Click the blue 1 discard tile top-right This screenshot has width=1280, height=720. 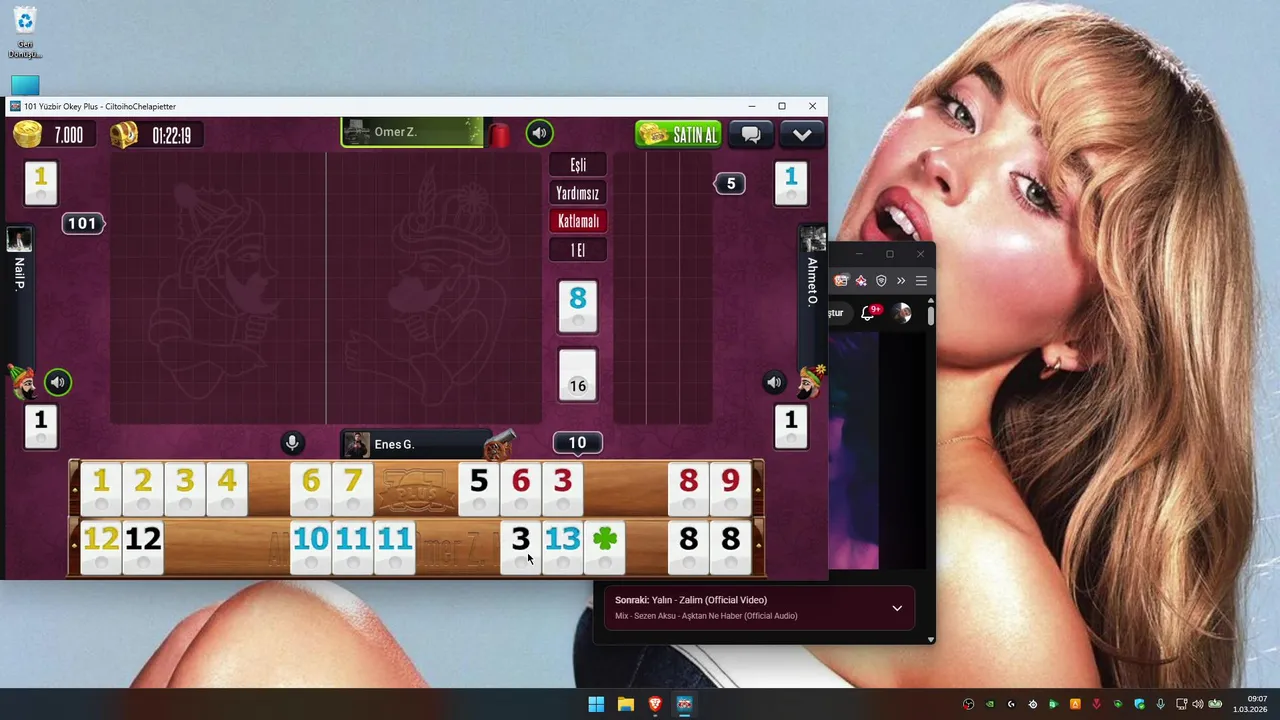click(x=791, y=183)
